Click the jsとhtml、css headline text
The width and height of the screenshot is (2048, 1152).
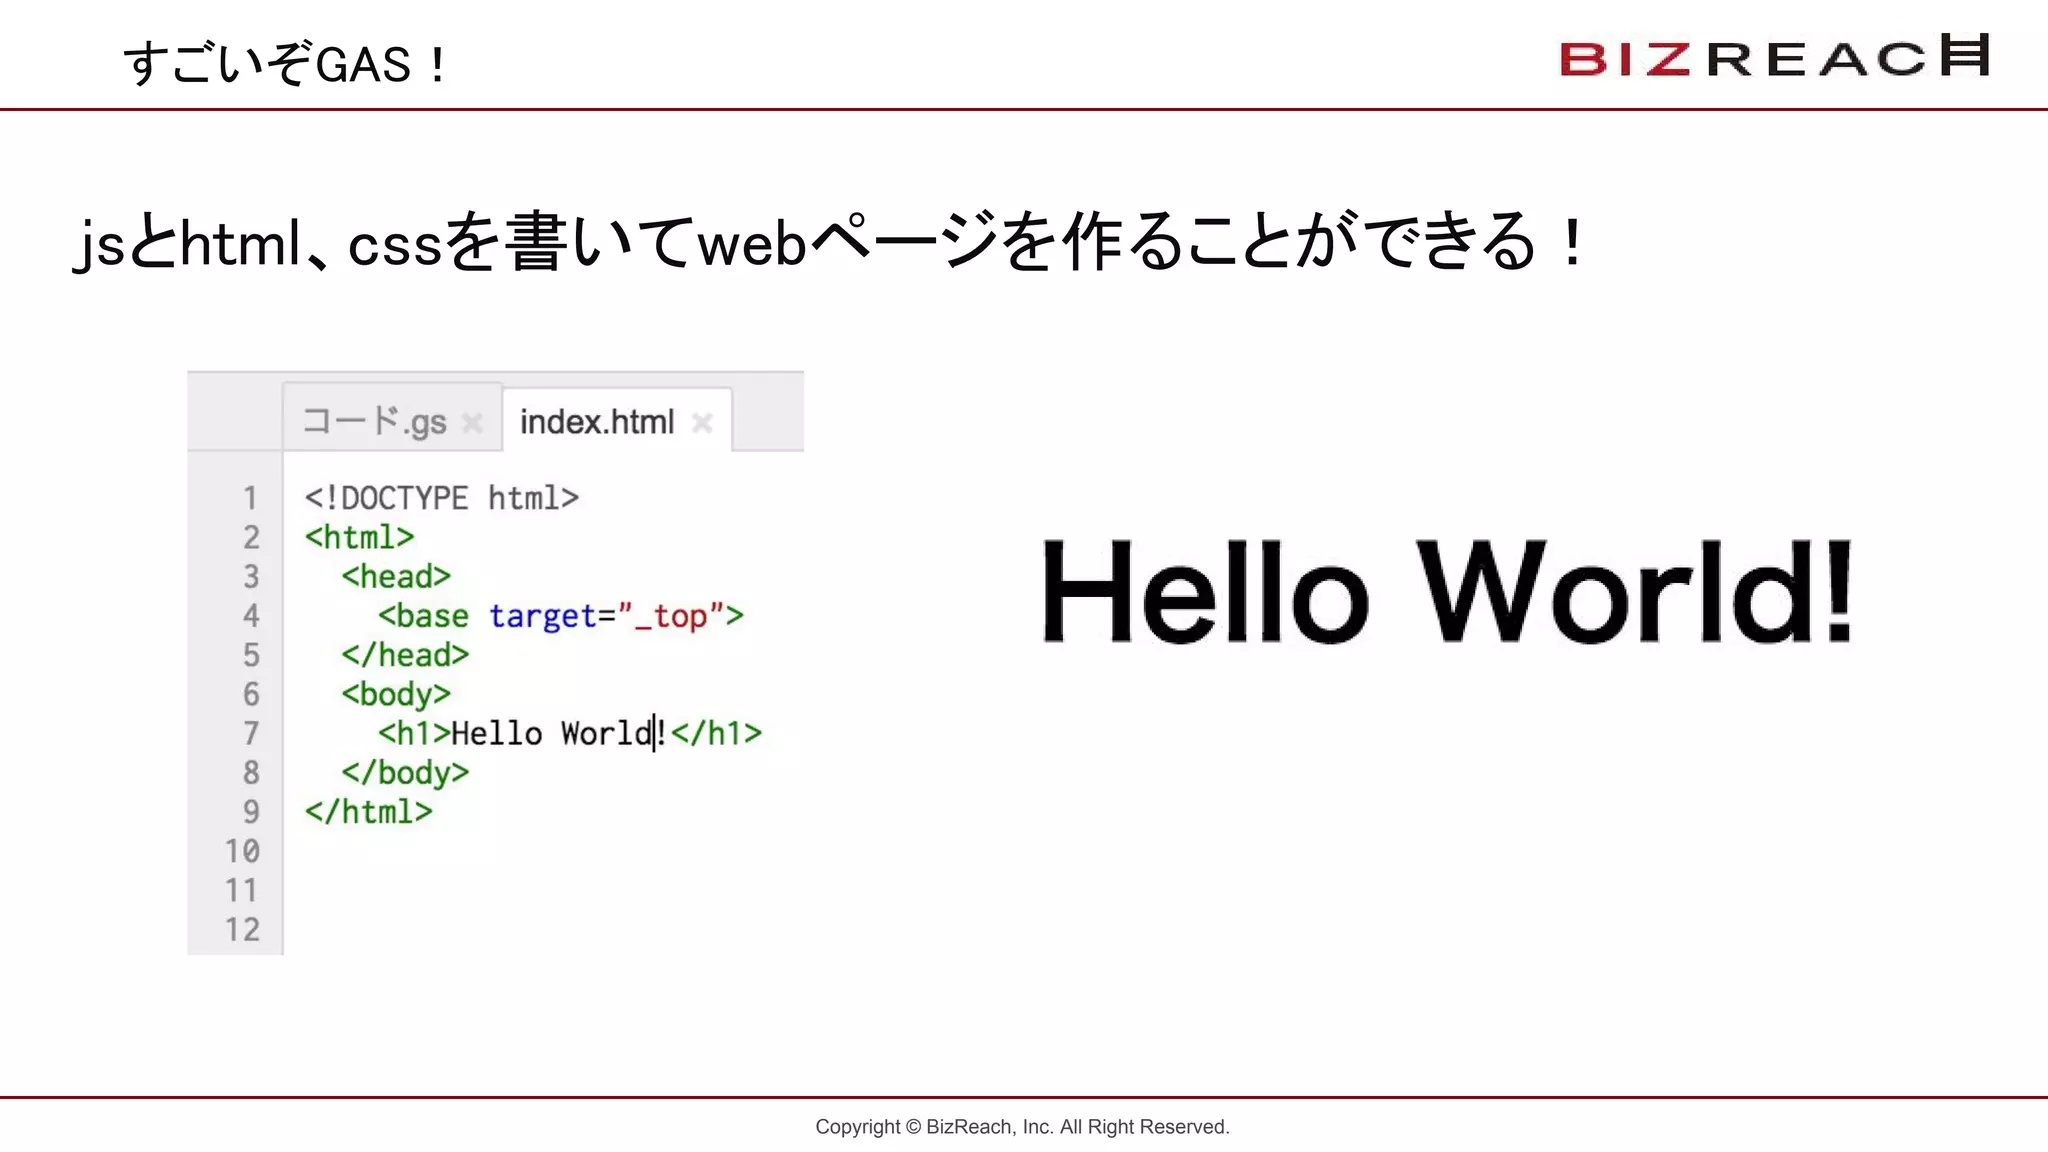830,241
